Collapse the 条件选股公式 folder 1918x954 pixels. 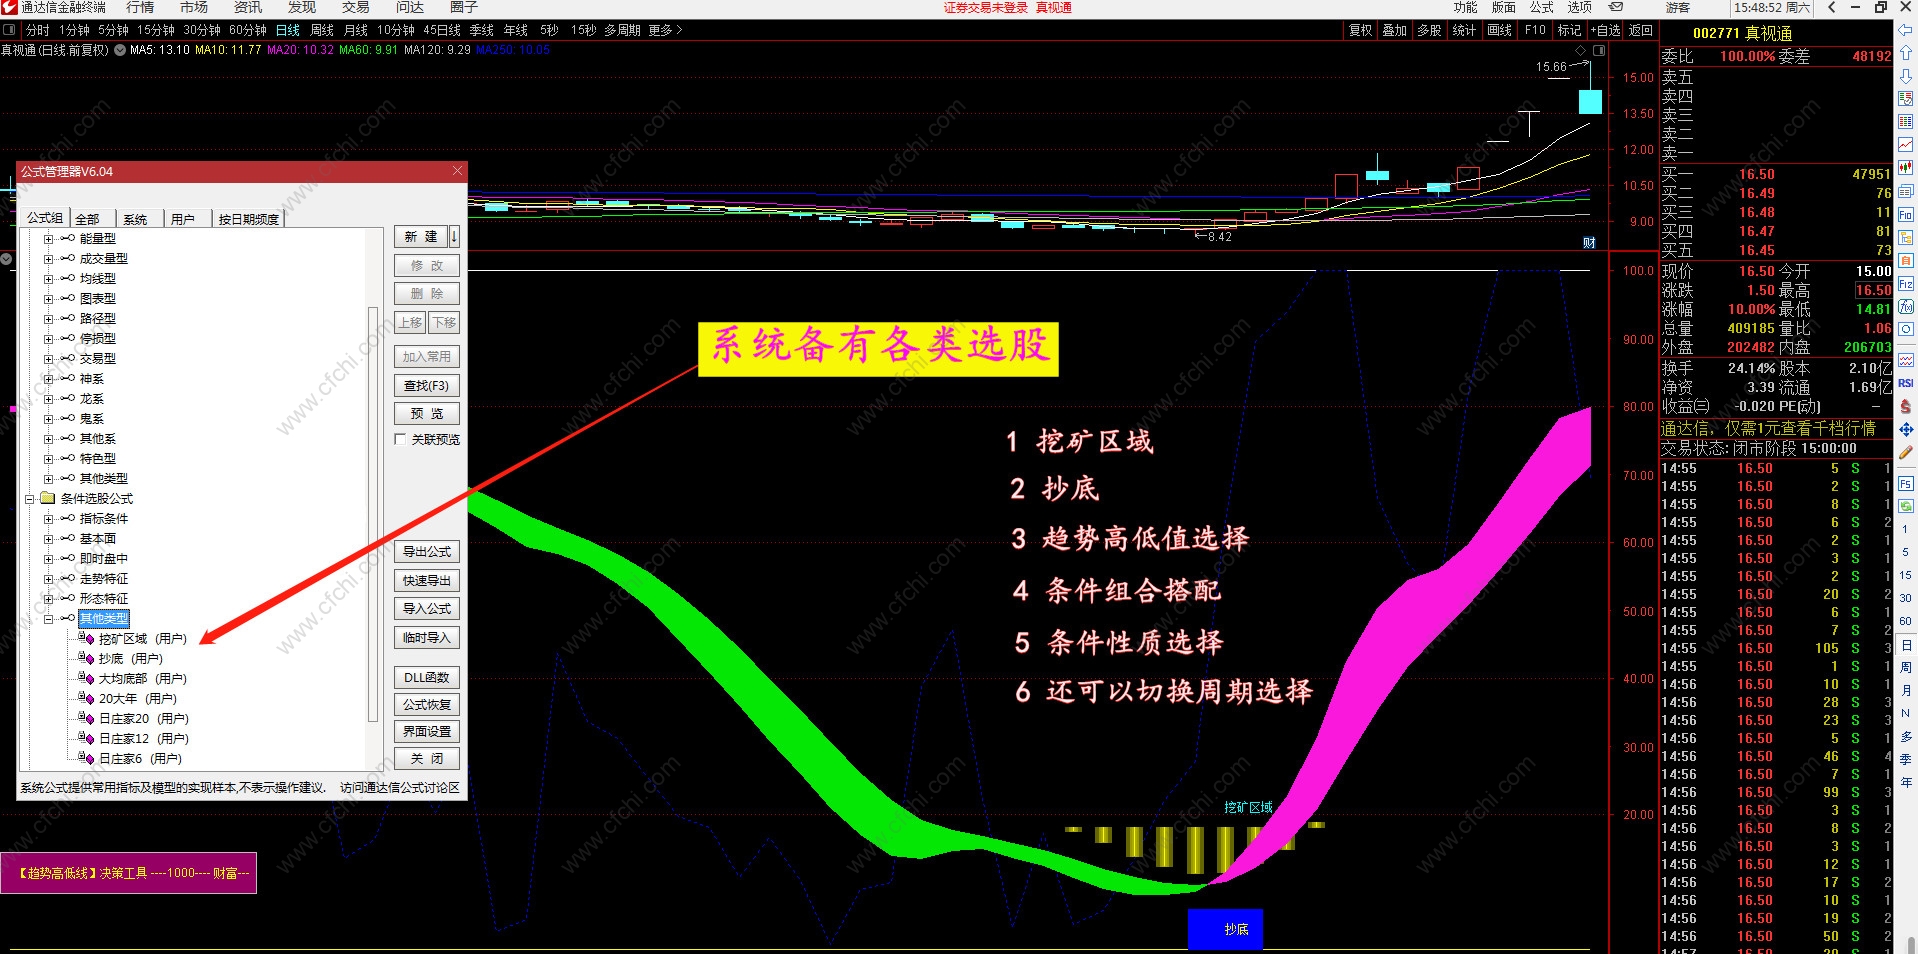tap(29, 499)
